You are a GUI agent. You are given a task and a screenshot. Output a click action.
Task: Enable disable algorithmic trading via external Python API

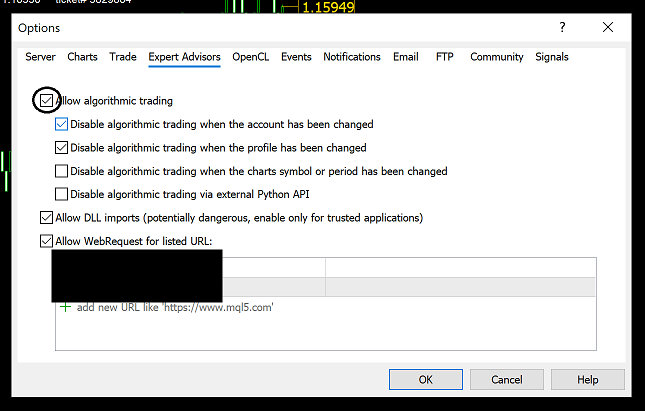click(61, 194)
